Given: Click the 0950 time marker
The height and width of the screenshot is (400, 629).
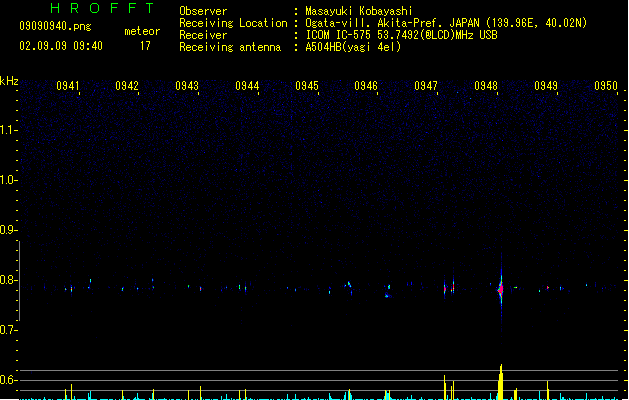Looking at the screenshot, I should (x=606, y=86).
